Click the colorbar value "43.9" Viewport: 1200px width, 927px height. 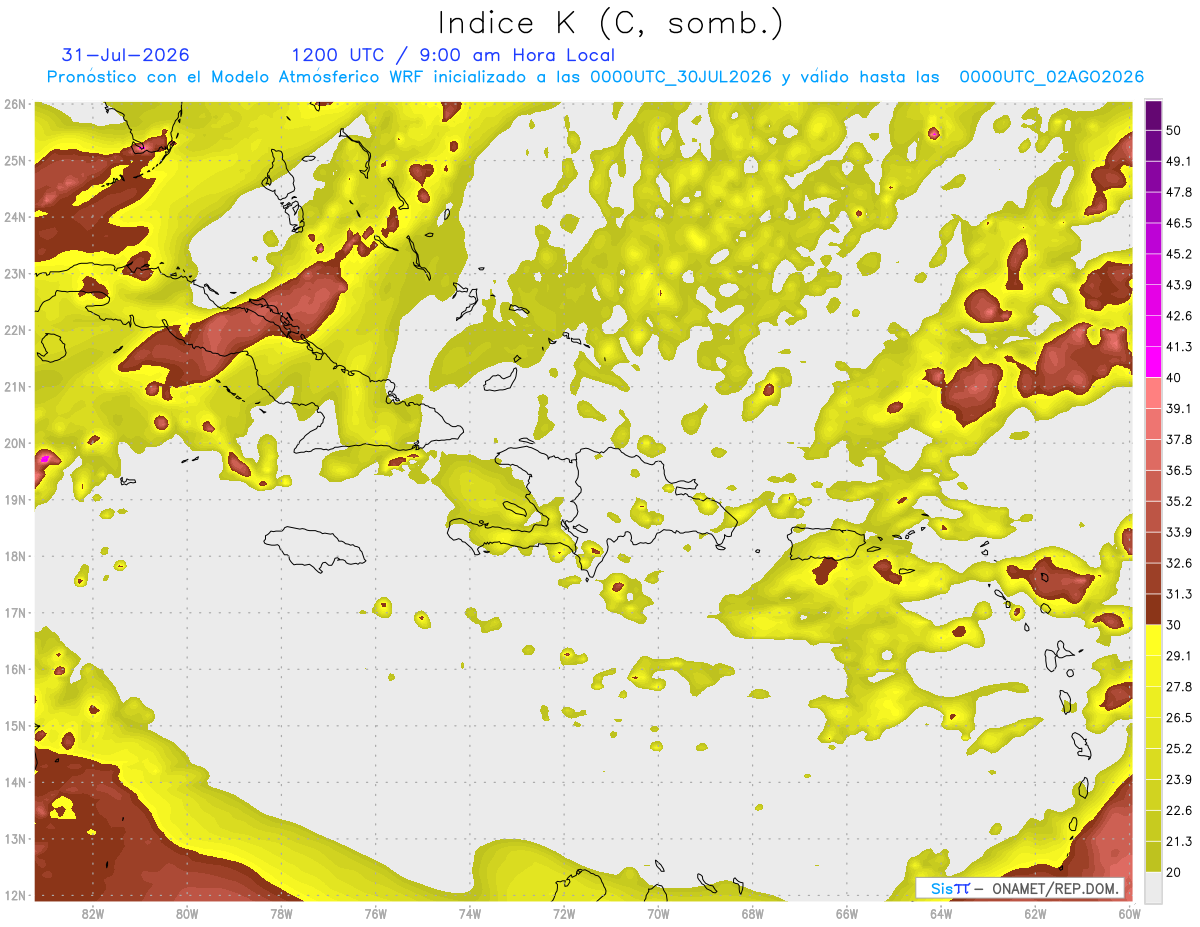coord(1179,285)
